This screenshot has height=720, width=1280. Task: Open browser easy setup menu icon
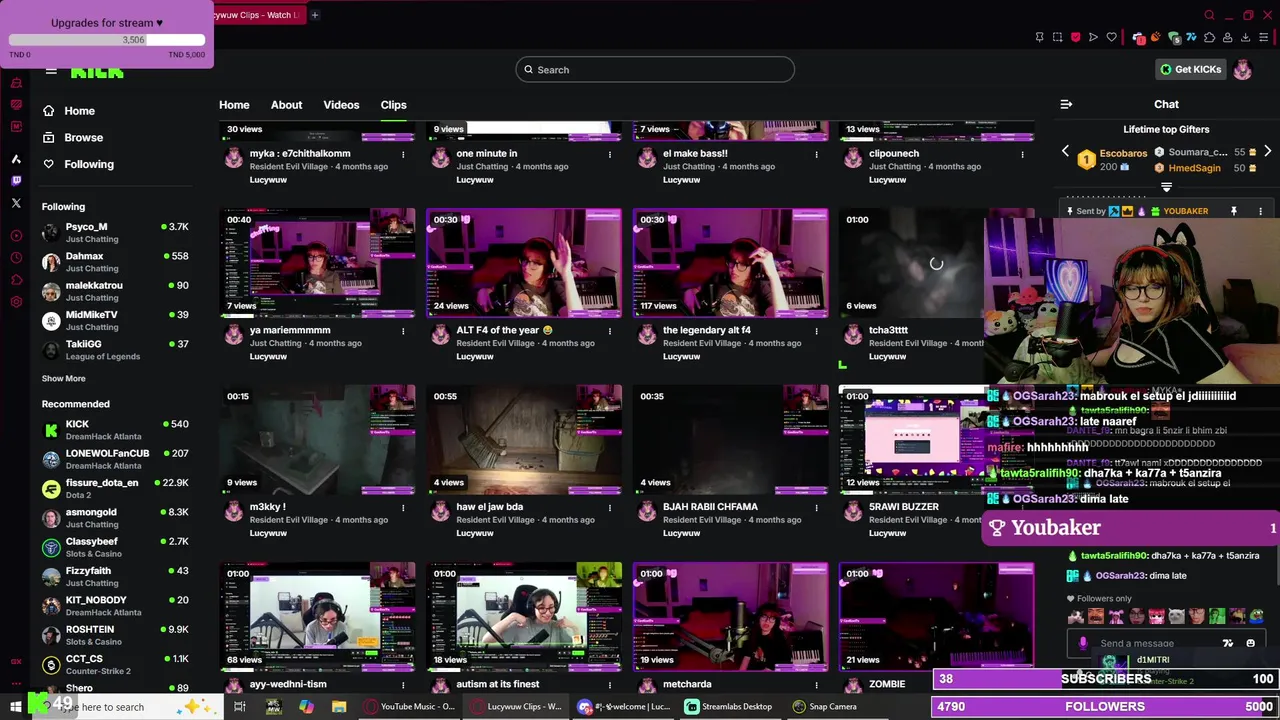(x=1265, y=38)
